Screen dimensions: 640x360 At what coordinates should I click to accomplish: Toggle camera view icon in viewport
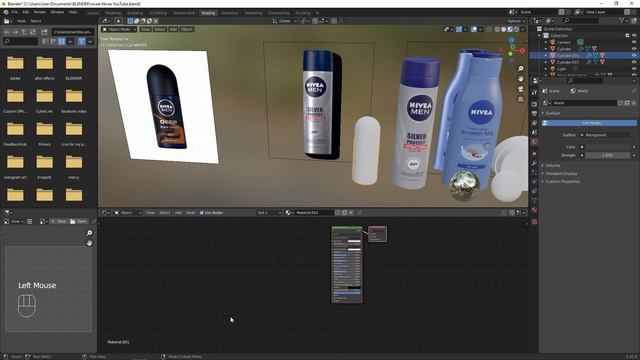point(520,89)
